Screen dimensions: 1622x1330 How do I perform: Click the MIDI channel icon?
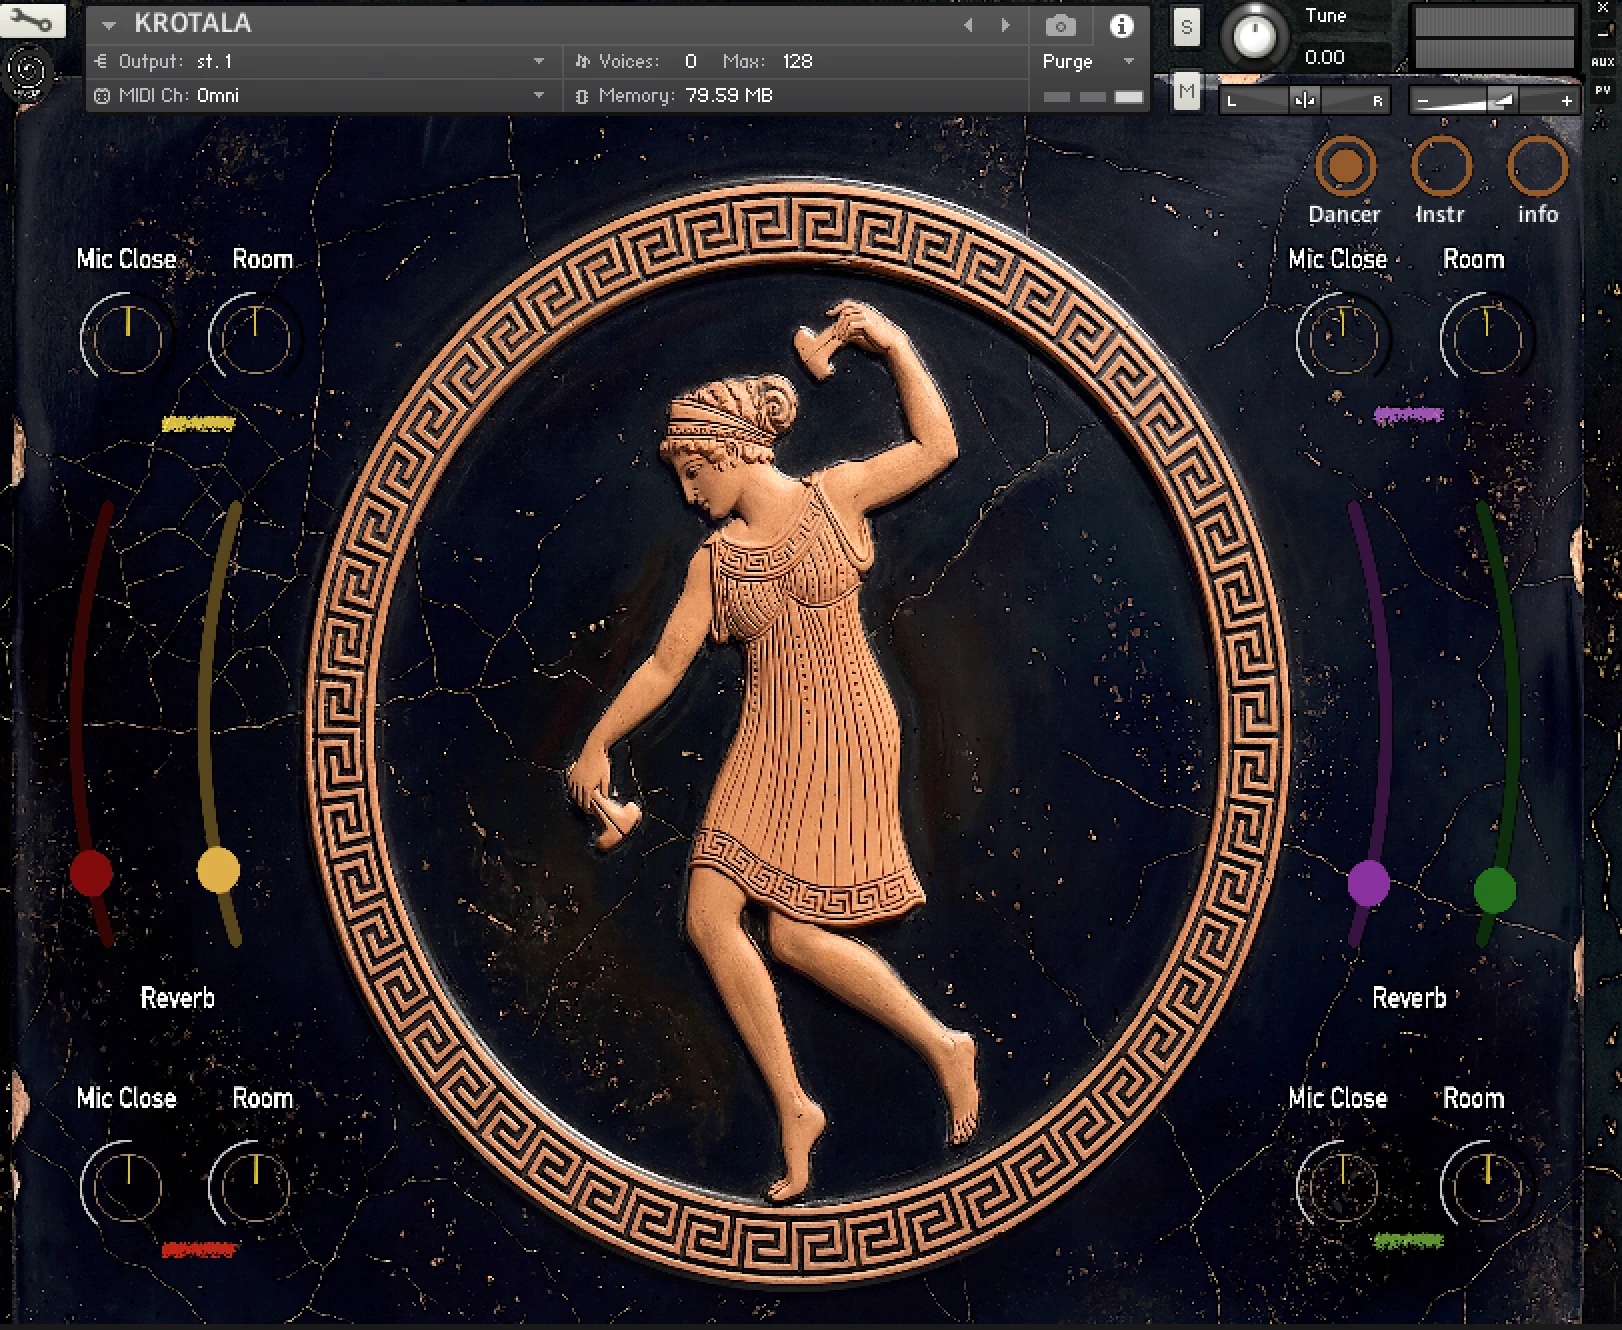coord(101,96)
